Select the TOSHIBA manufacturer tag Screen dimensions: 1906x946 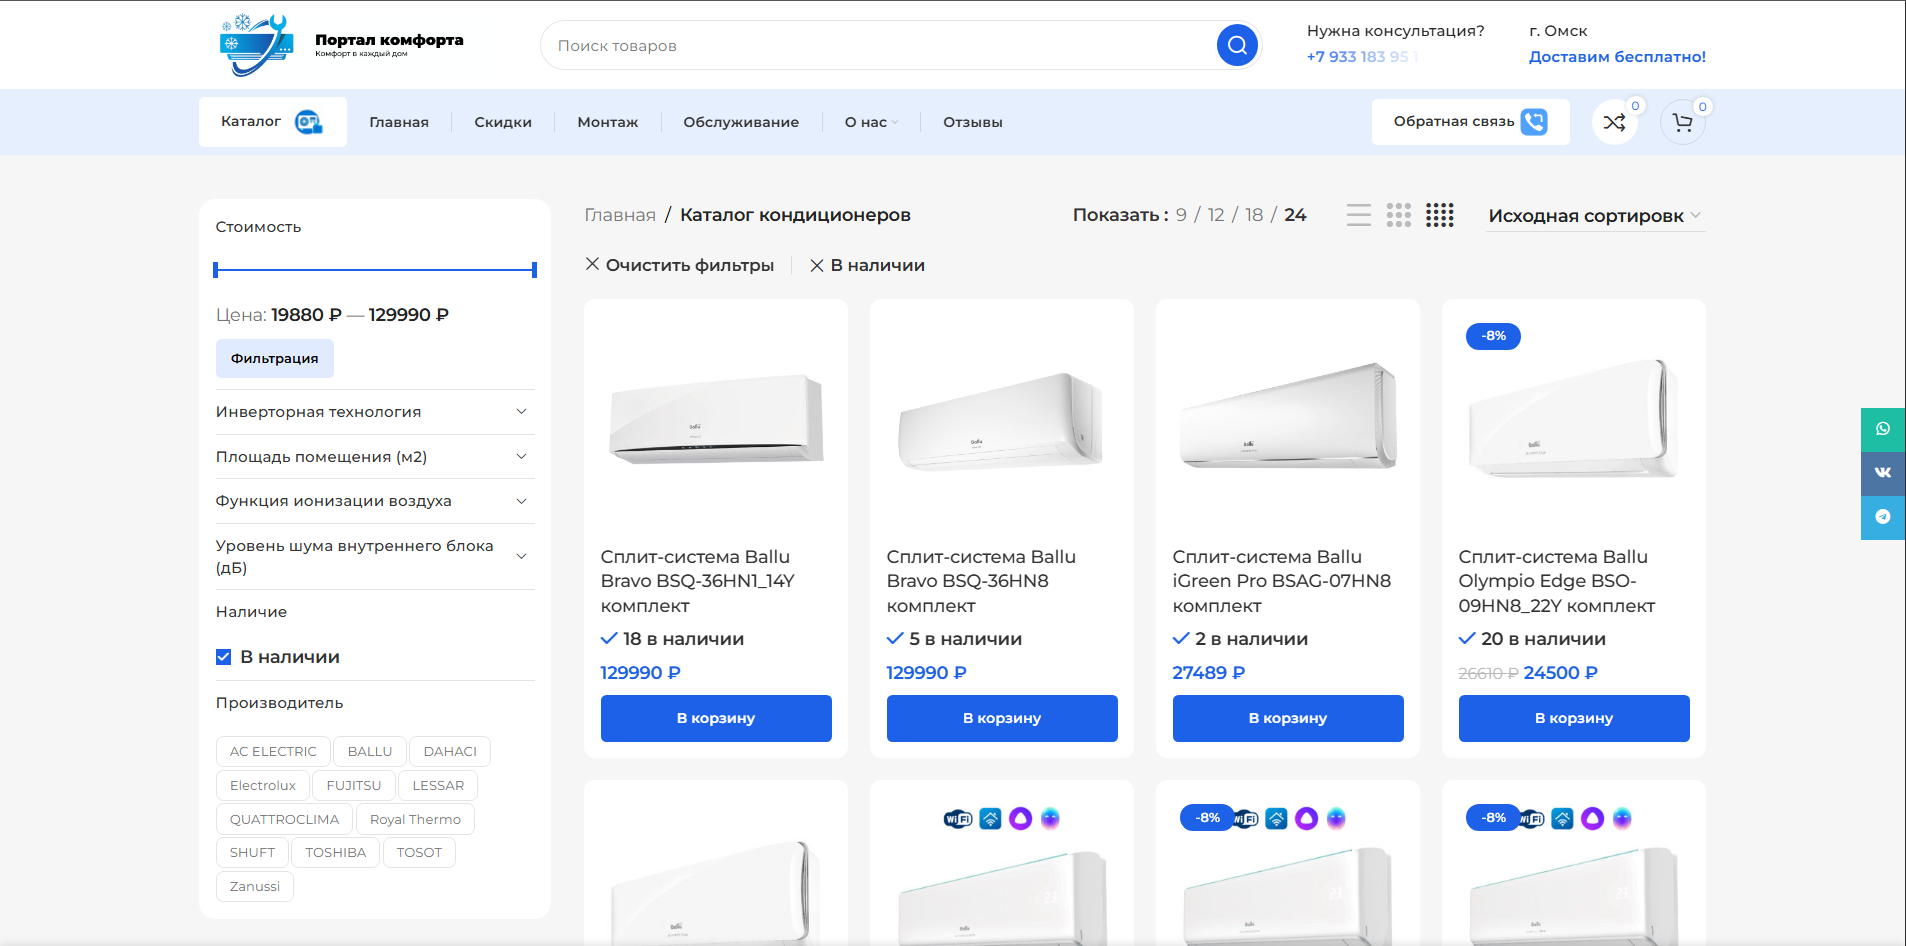[x=336, y=853]
